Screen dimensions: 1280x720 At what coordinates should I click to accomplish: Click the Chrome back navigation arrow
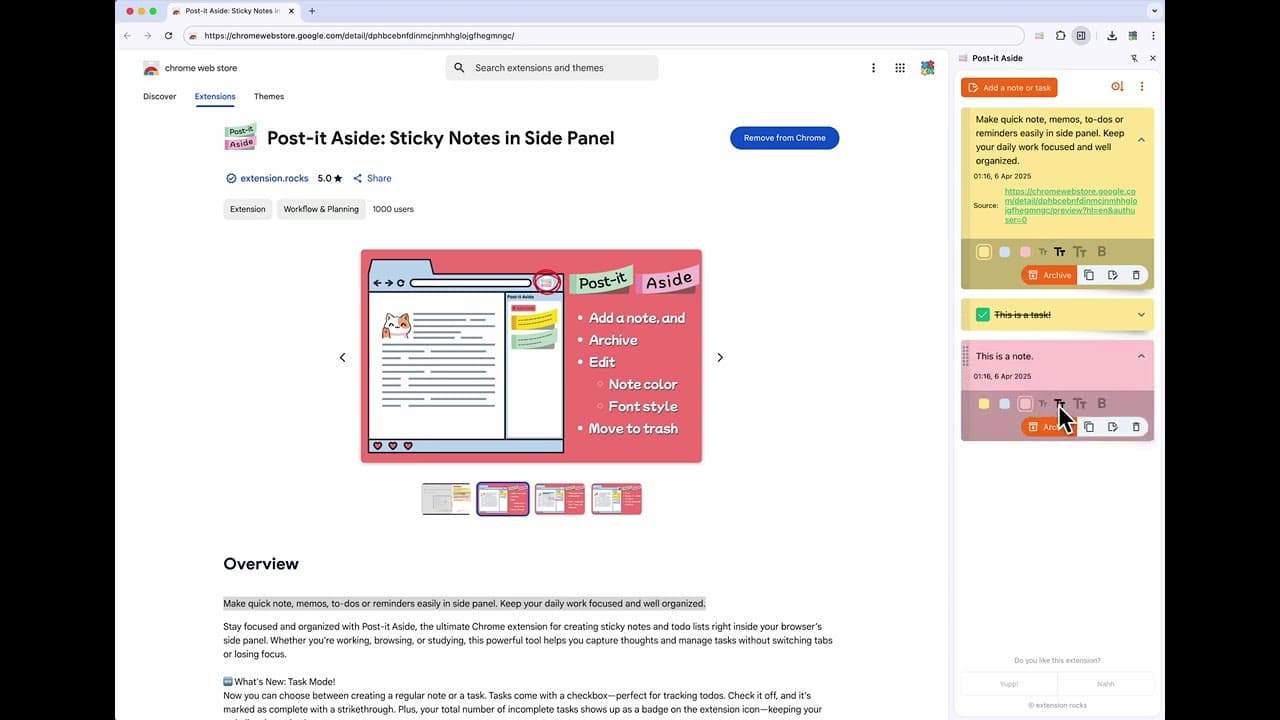point(127,35)
